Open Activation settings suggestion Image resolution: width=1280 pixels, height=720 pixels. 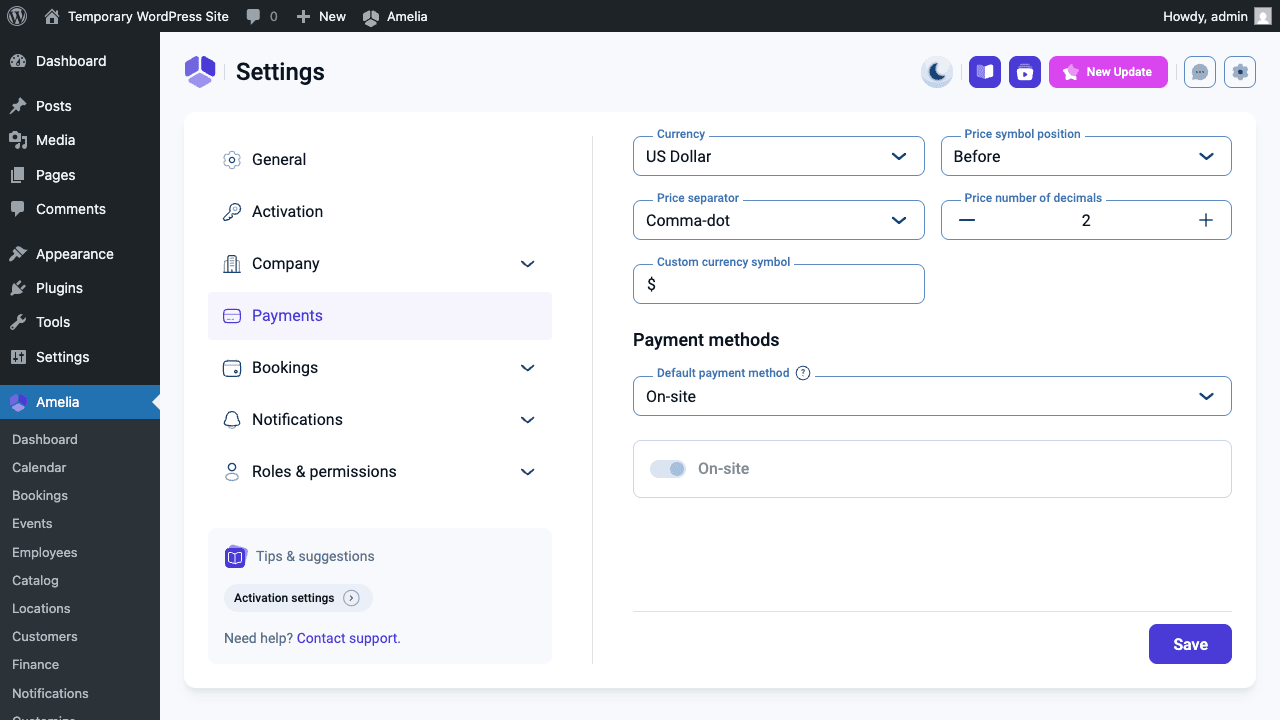click(x=298, y=598)
